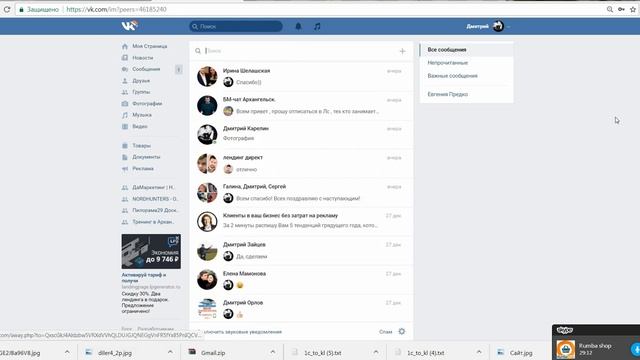This screenshot has height=360, width=640.
Task: Start new conversation with plus icon
Action: (402, 51)
